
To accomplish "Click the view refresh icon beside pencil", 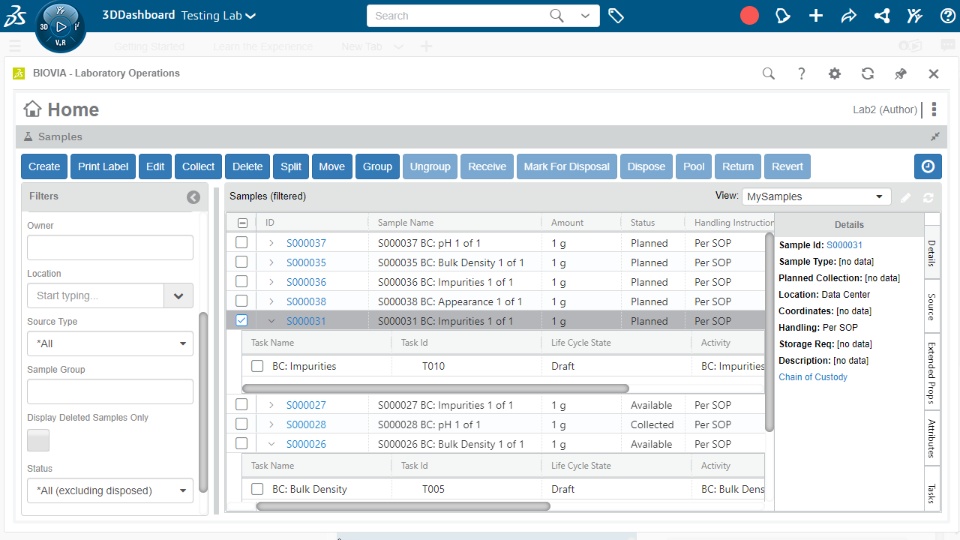I will click(929, 197).
